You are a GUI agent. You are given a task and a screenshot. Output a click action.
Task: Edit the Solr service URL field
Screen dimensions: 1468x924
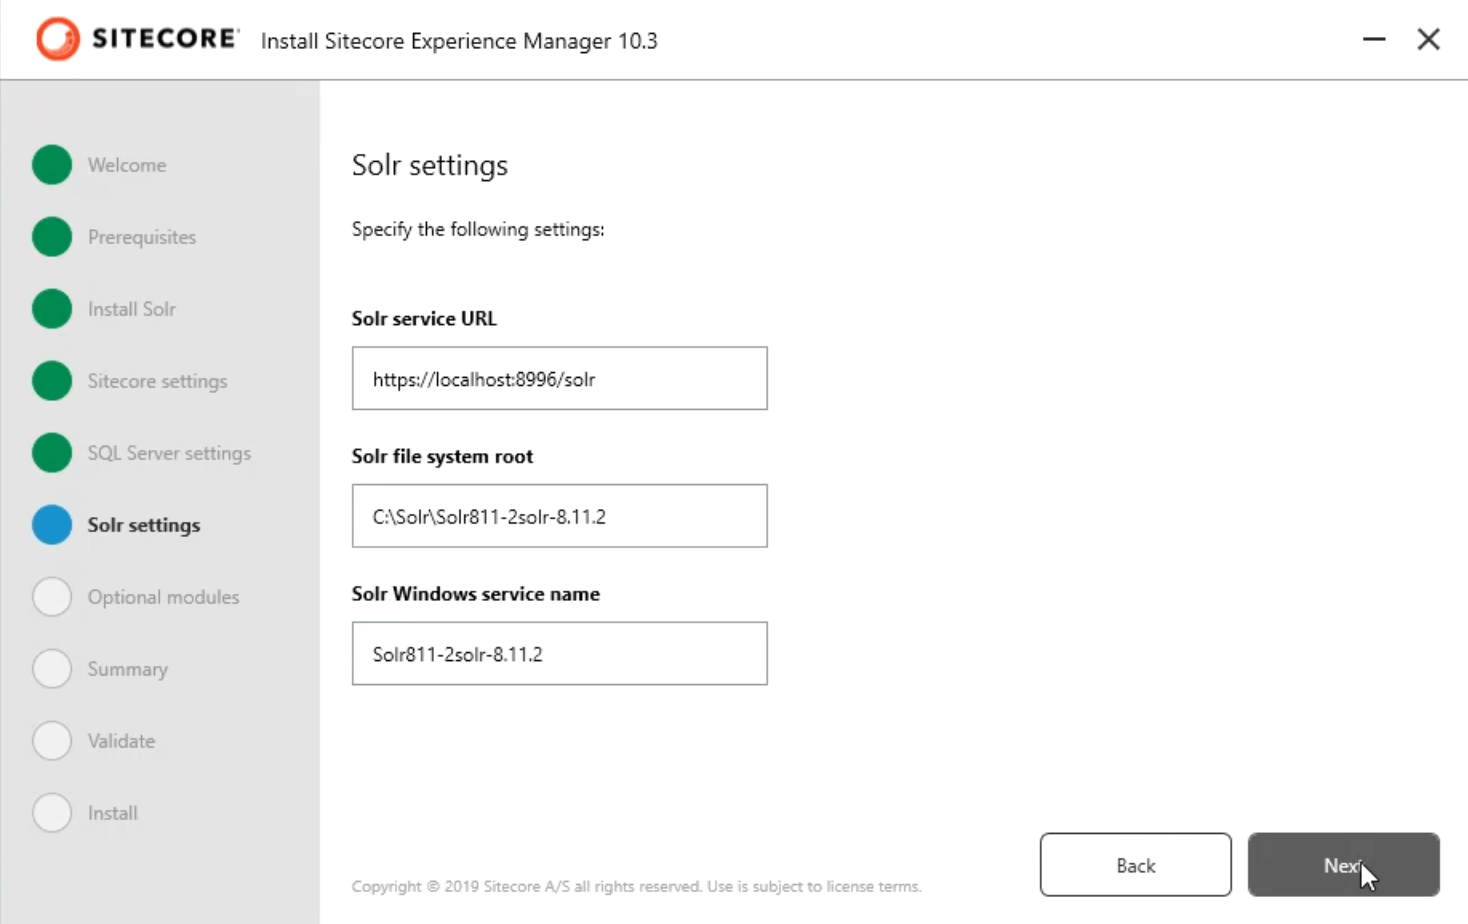point(559,379)
